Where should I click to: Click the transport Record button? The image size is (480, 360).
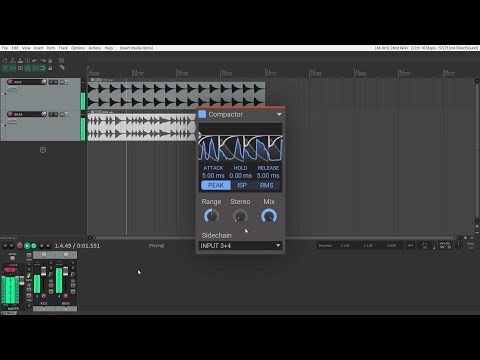pyautogui.click(x=20, y=246)
